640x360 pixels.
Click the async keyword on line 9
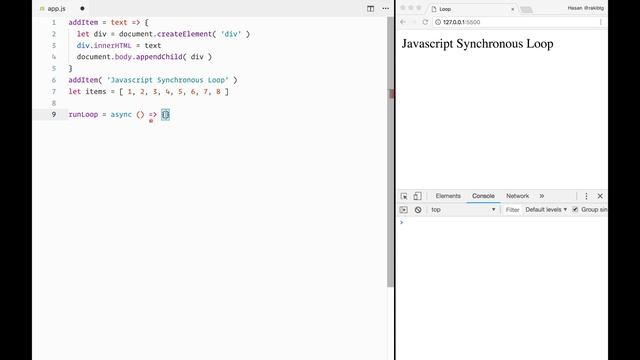121,114
